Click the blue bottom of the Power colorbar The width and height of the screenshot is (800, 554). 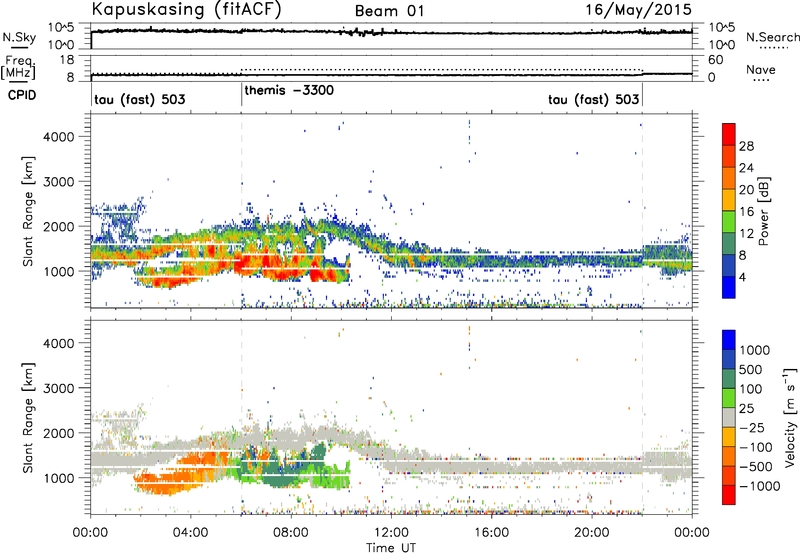click(x=729, y=287)
